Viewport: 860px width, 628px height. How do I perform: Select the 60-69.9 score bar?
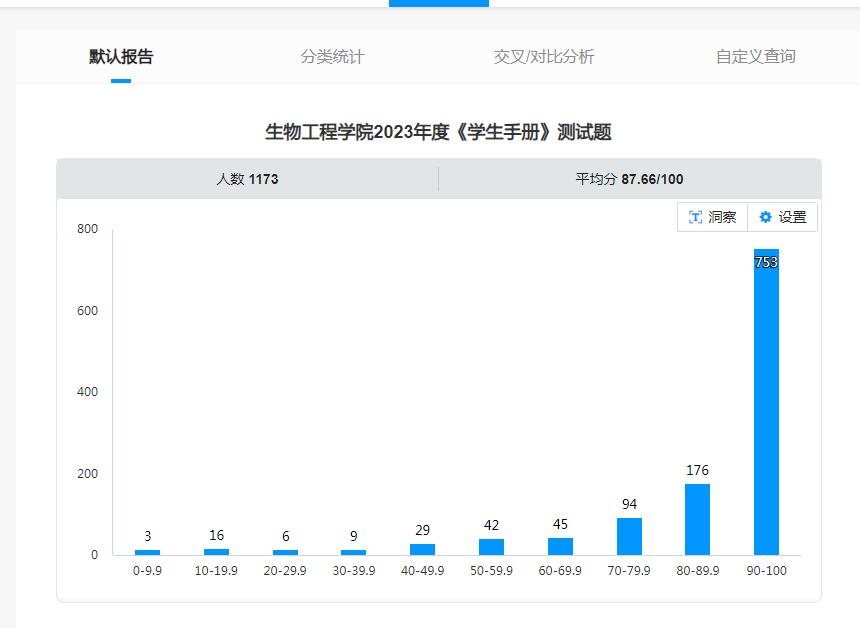[560, 546]
